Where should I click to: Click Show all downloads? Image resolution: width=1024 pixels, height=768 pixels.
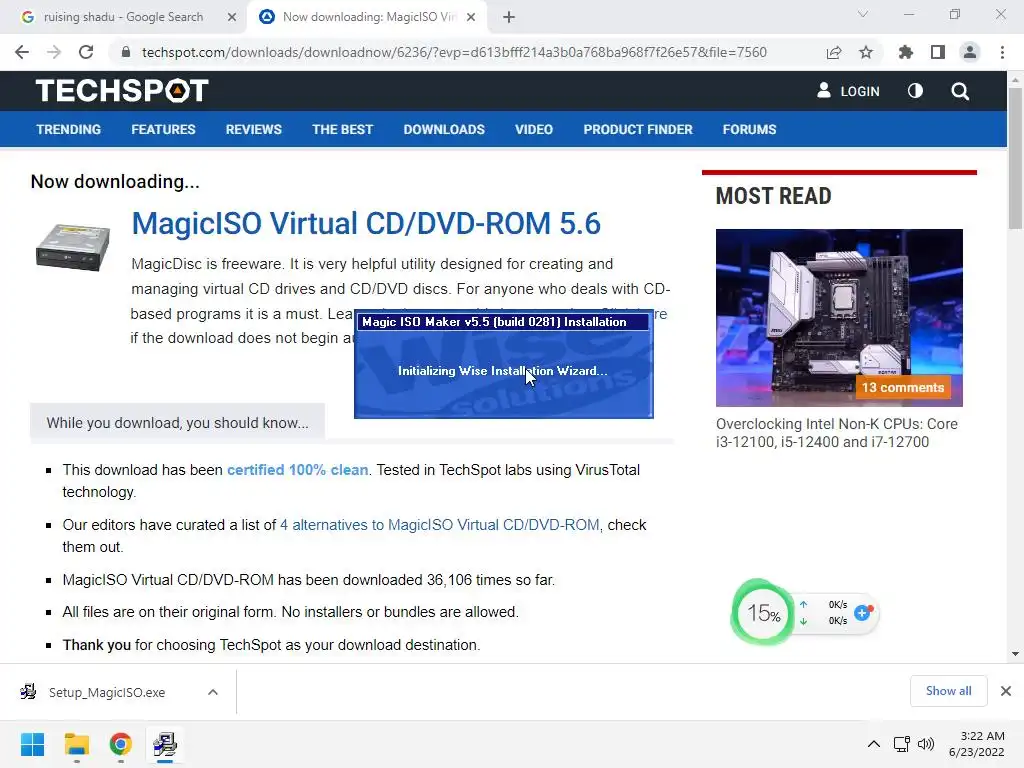[948, 691]
